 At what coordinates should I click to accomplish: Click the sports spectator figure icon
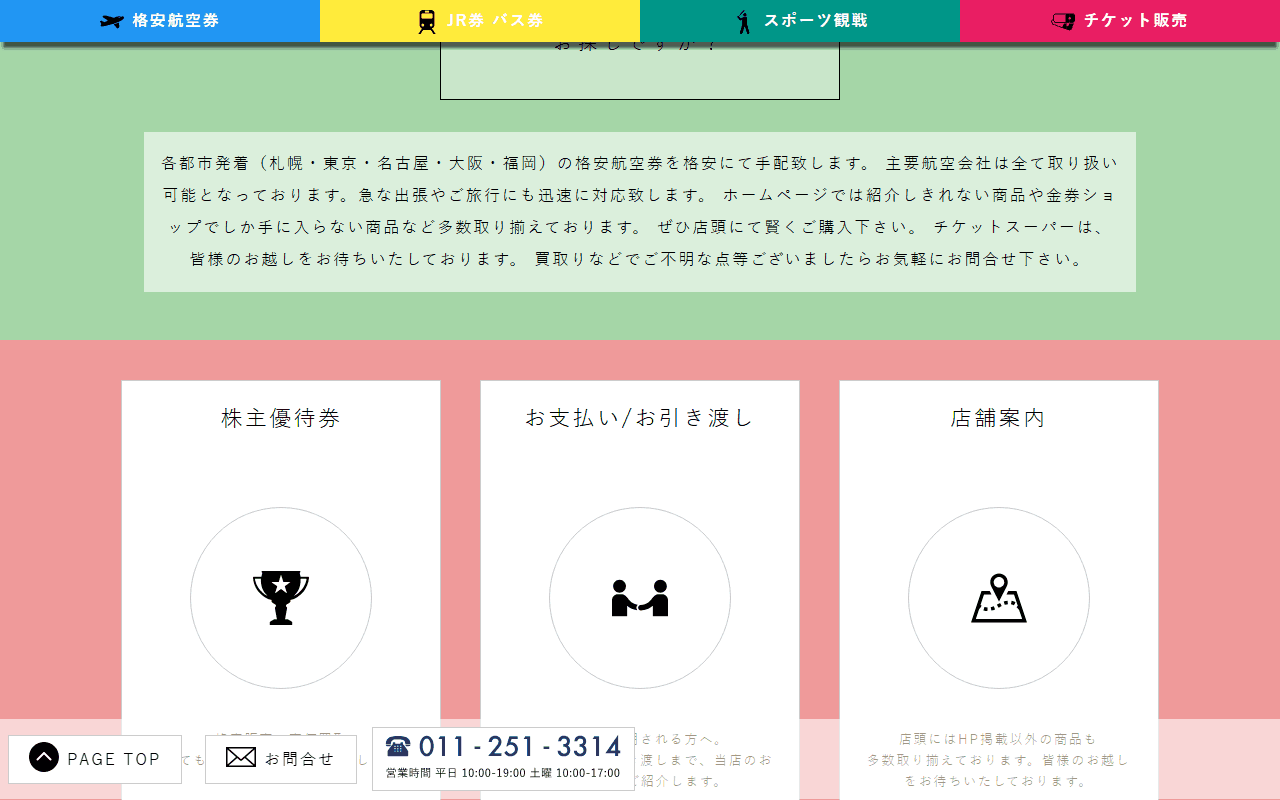[x=743, y=21]
